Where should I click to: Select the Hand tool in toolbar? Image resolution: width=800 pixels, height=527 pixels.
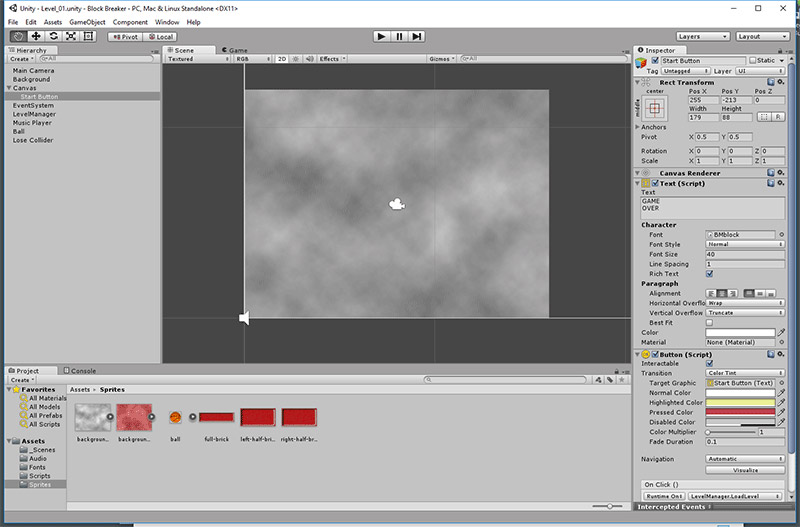click(18, 36)
